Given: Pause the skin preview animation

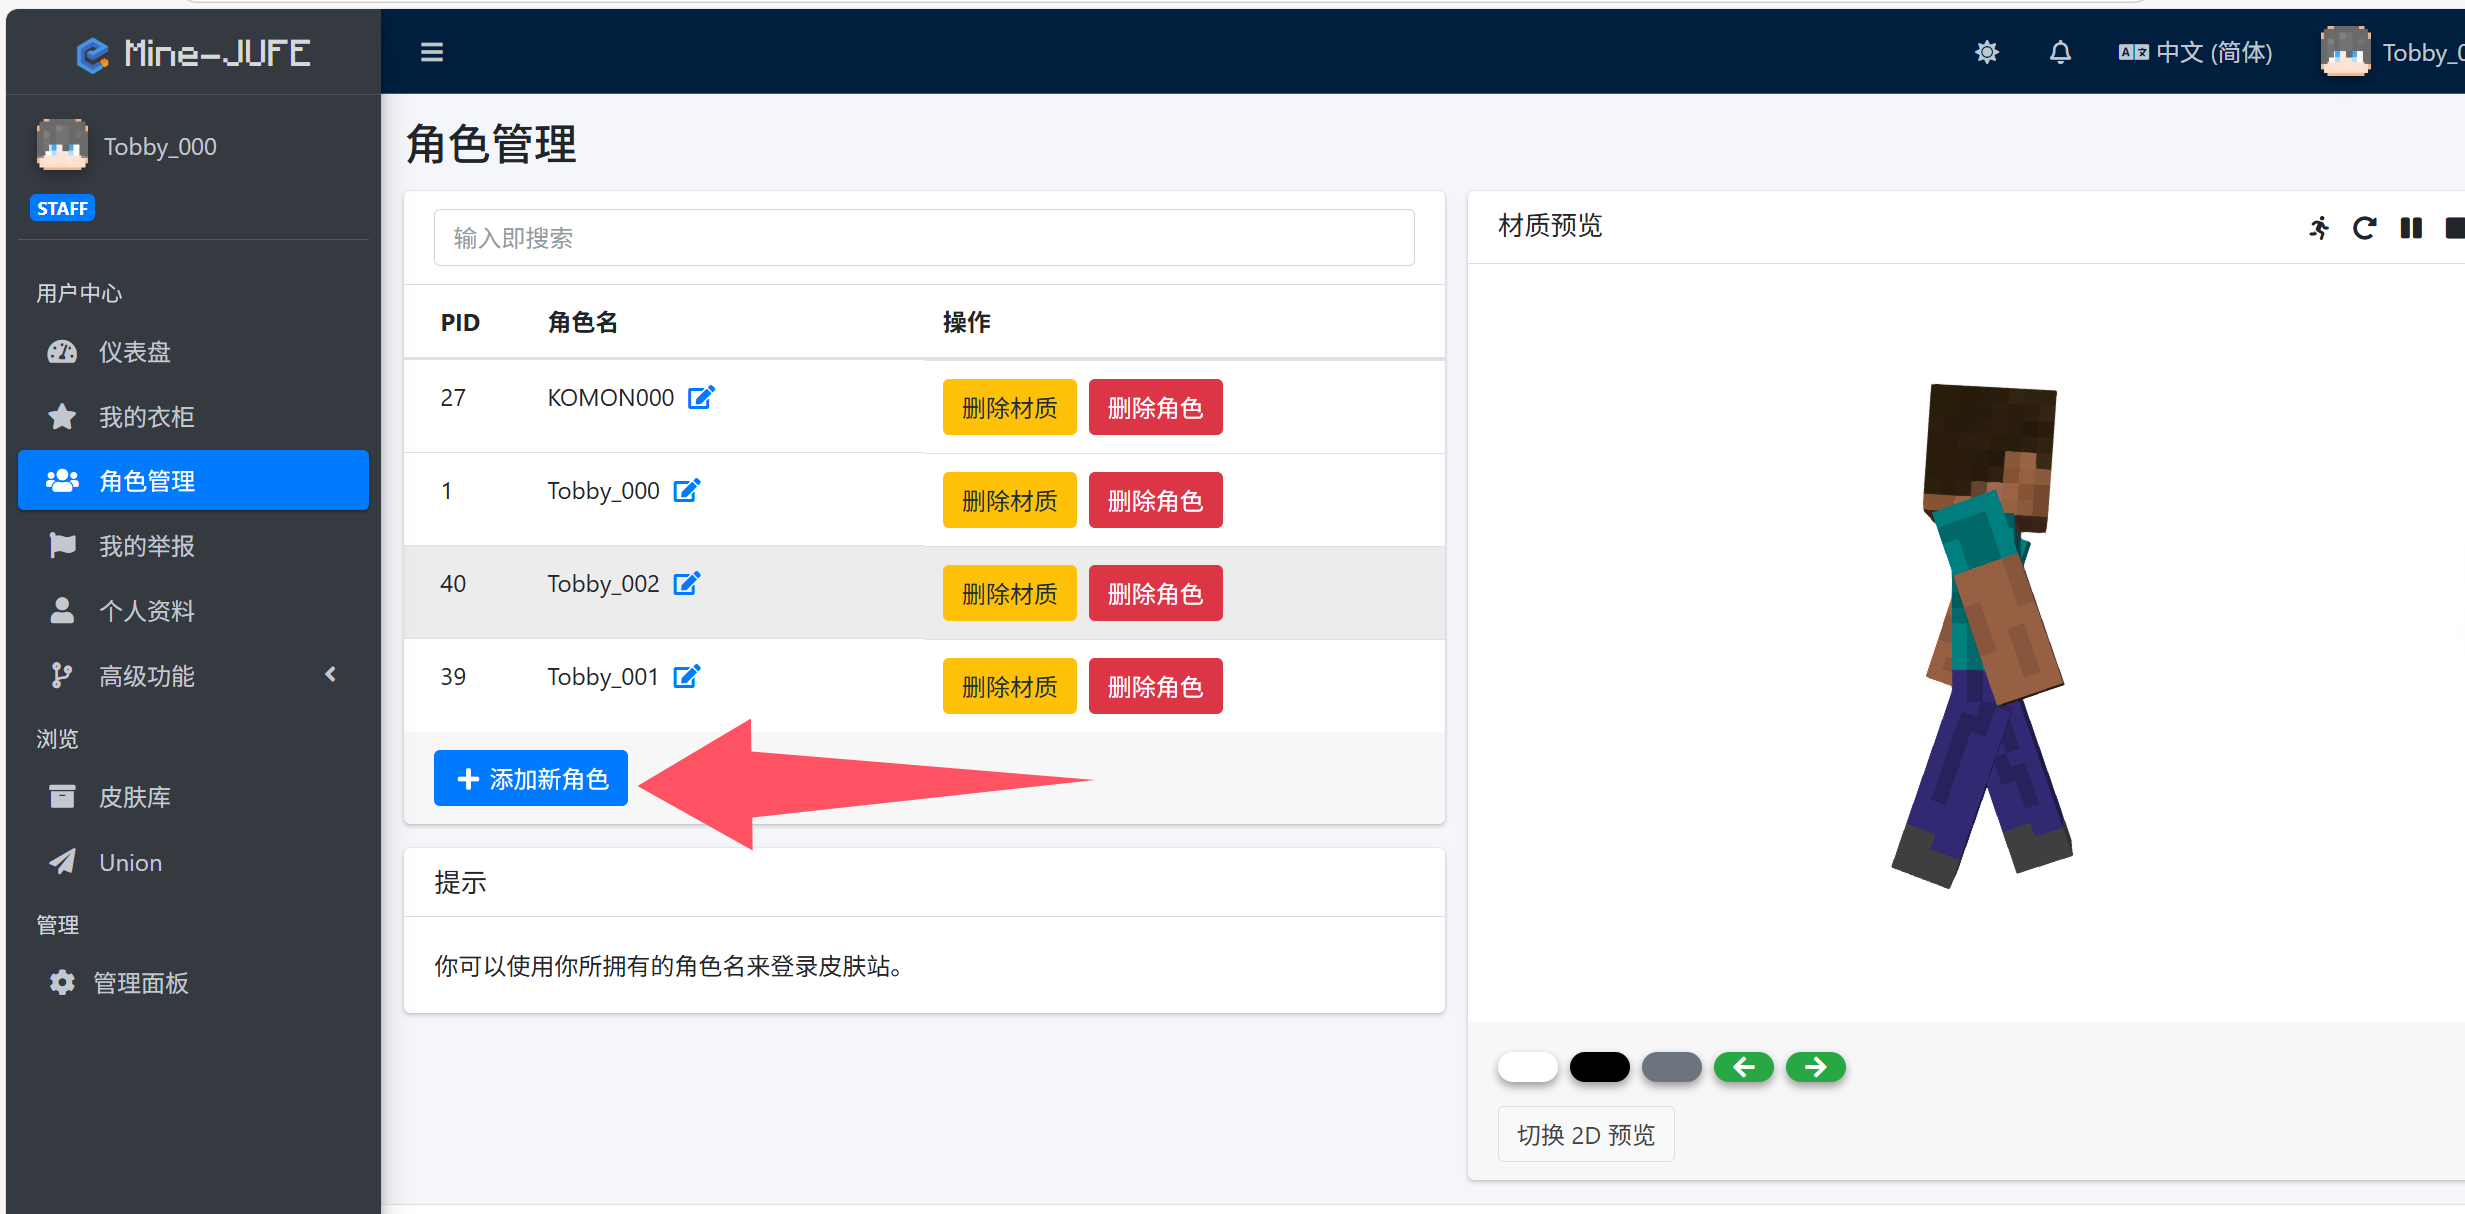Looking at the screenshot, I should pos(2411,228).
